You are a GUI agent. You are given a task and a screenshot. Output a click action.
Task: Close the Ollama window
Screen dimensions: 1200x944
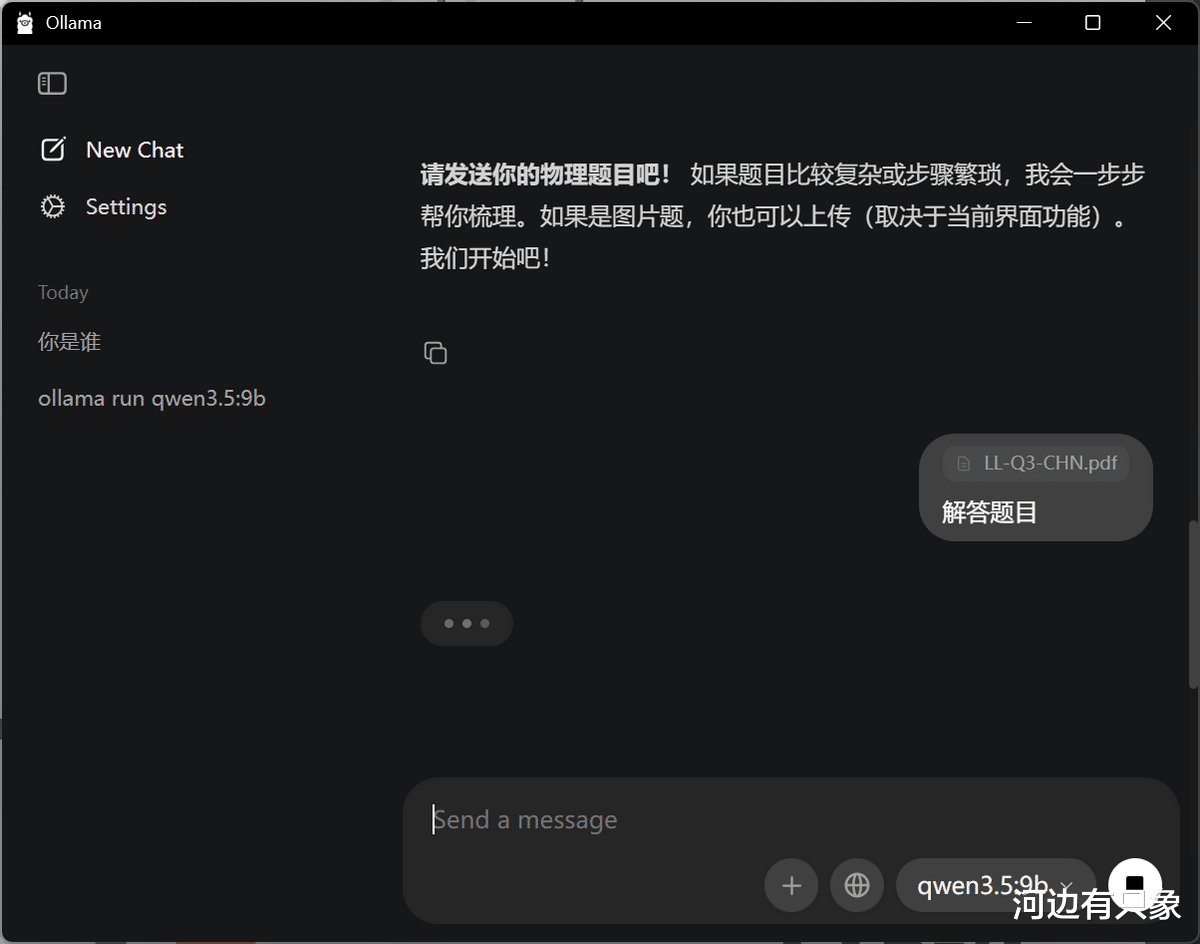(x=1163, y=22)
